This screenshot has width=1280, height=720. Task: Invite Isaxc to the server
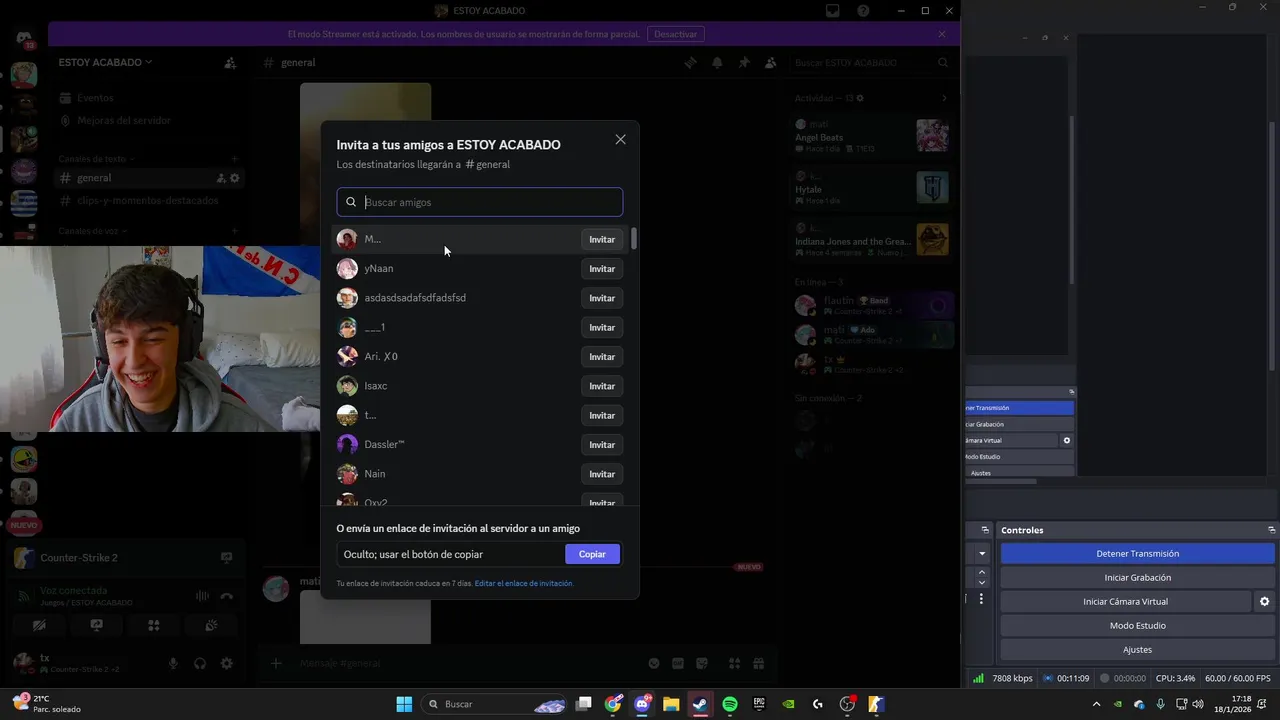(x=602, y=386)
